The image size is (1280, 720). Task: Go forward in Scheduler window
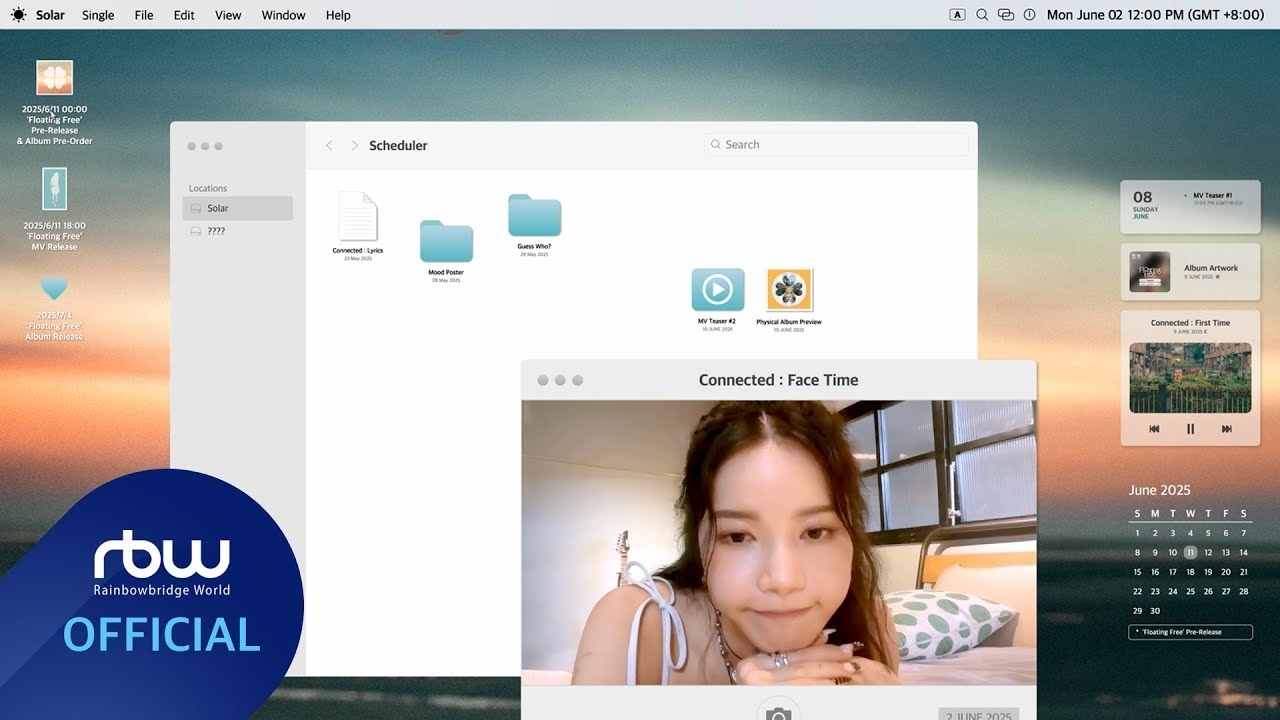point(354,145)
